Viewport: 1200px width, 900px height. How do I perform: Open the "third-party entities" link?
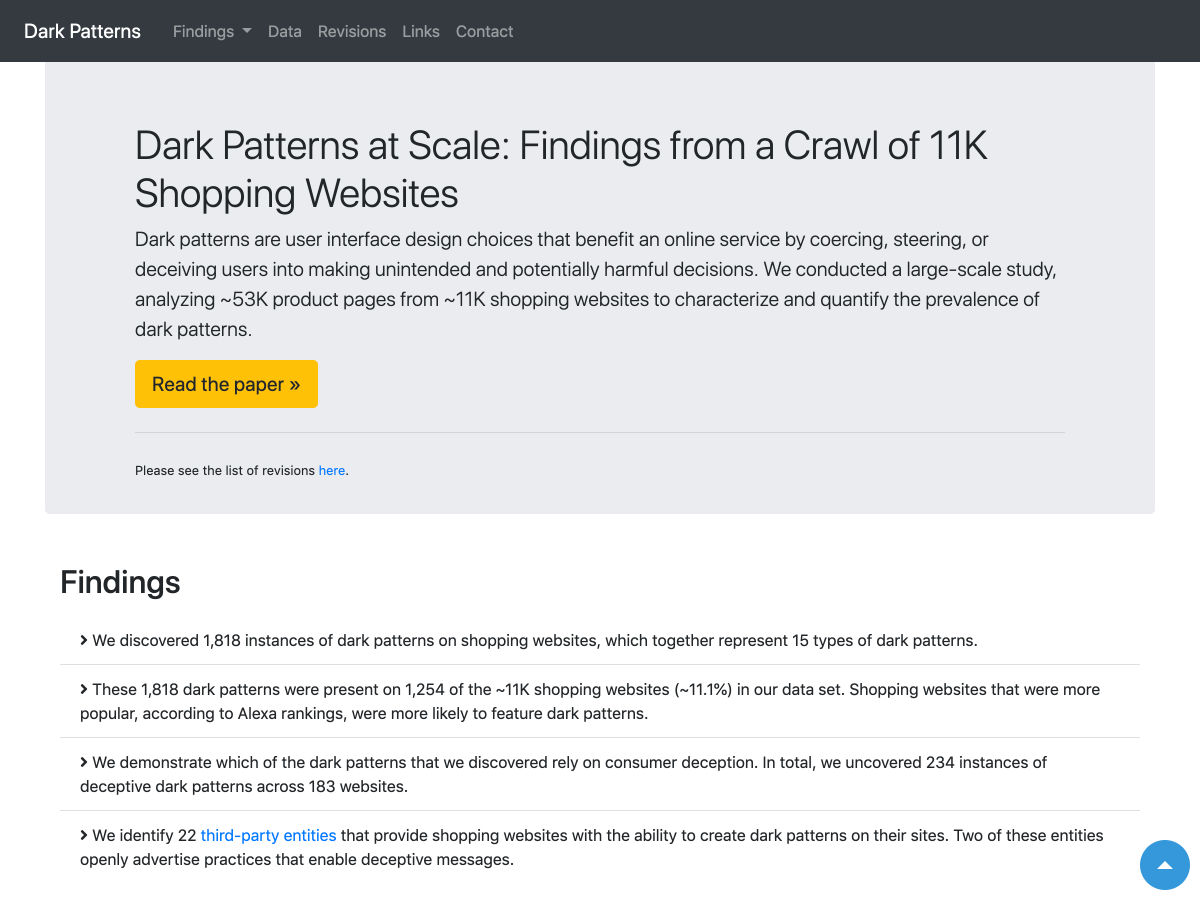coord(268,835)
